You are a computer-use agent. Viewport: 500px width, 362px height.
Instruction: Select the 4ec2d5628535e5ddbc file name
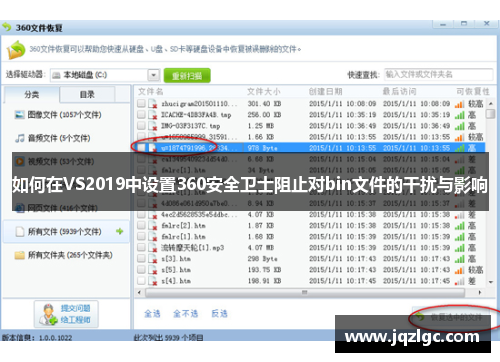point(199,215)
